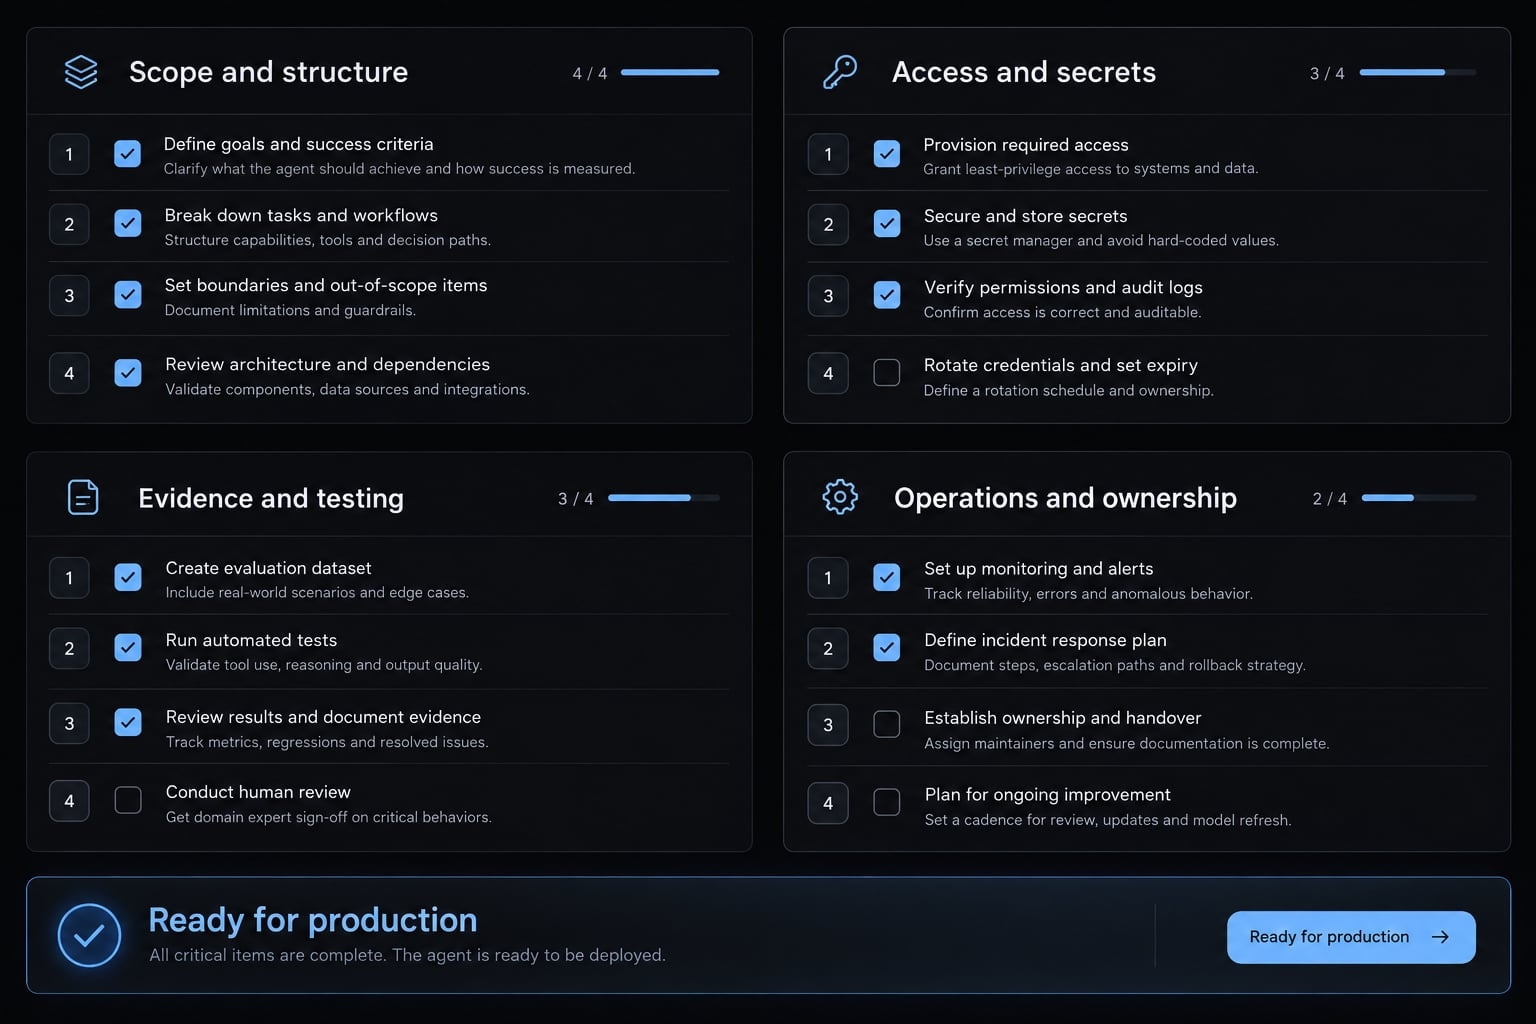Click the document icon beside Evidence and testing
This screenshot has height=1024, width=1536.
[83, 497]
